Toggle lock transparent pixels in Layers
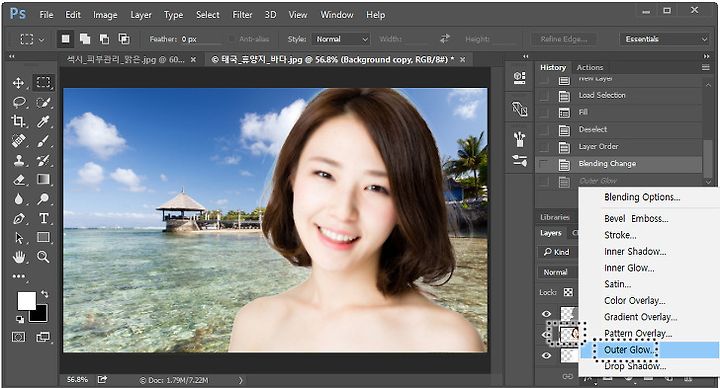Viewport: 720px width, 388px height. 568,292
